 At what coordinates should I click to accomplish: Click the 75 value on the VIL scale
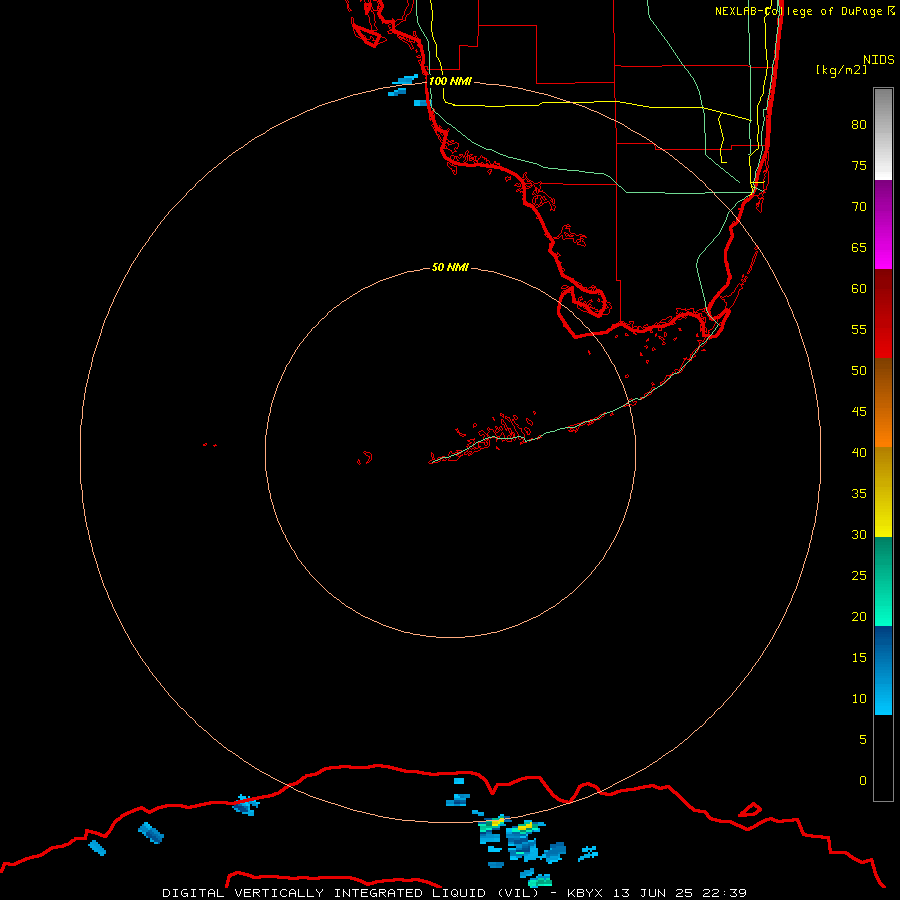pyautogui.click(x=859, y=165)
